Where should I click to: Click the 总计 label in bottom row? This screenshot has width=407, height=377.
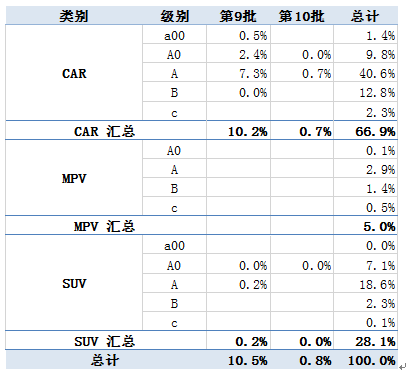[106, 360]
